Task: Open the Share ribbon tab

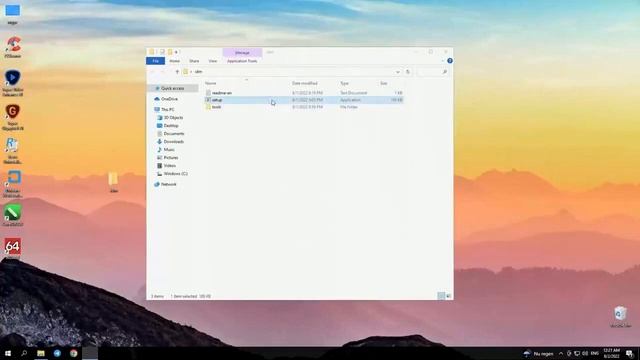Action: 194,61
